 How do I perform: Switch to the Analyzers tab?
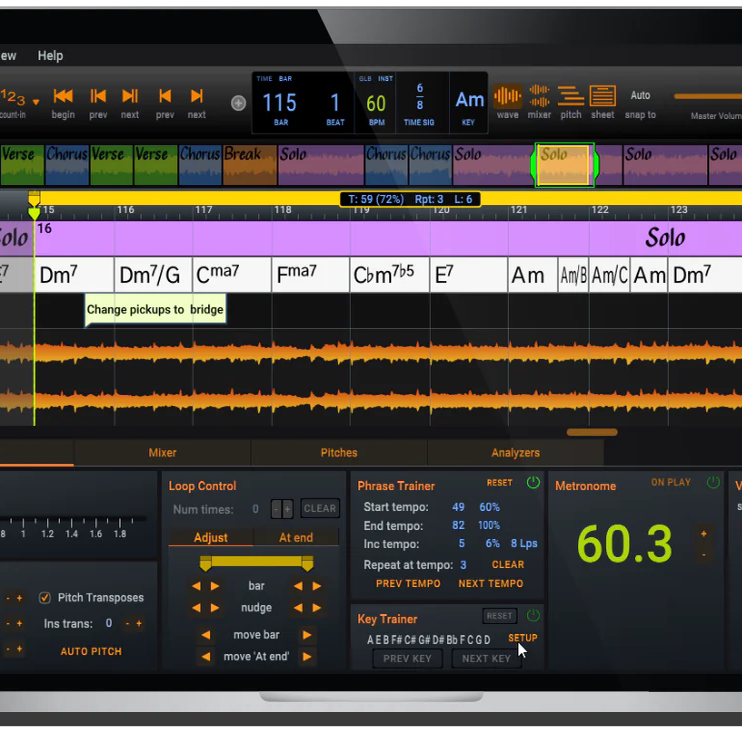(515, 452)
